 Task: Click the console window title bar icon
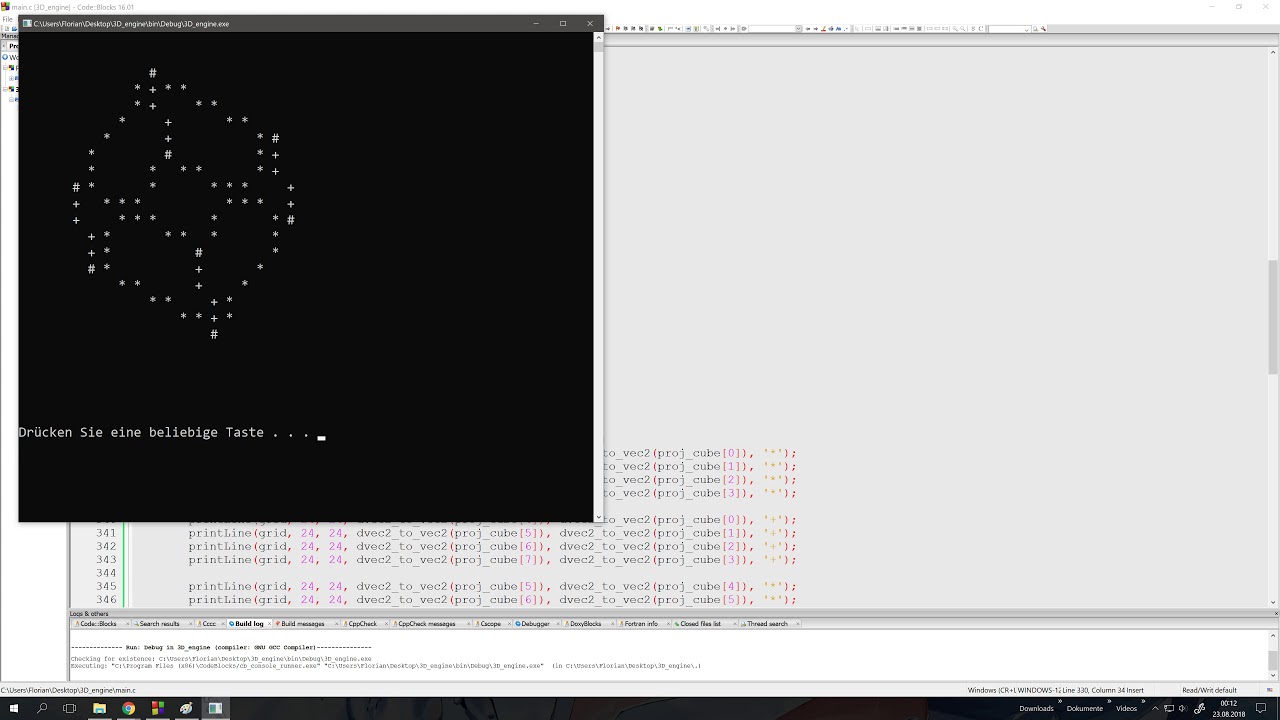click(x=27, y=23)
